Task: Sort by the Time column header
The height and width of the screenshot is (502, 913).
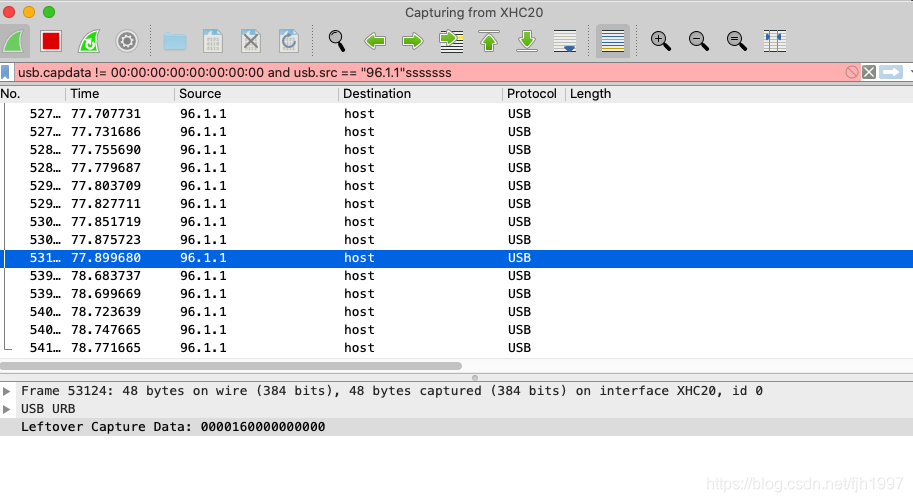Action: point(119,94)
